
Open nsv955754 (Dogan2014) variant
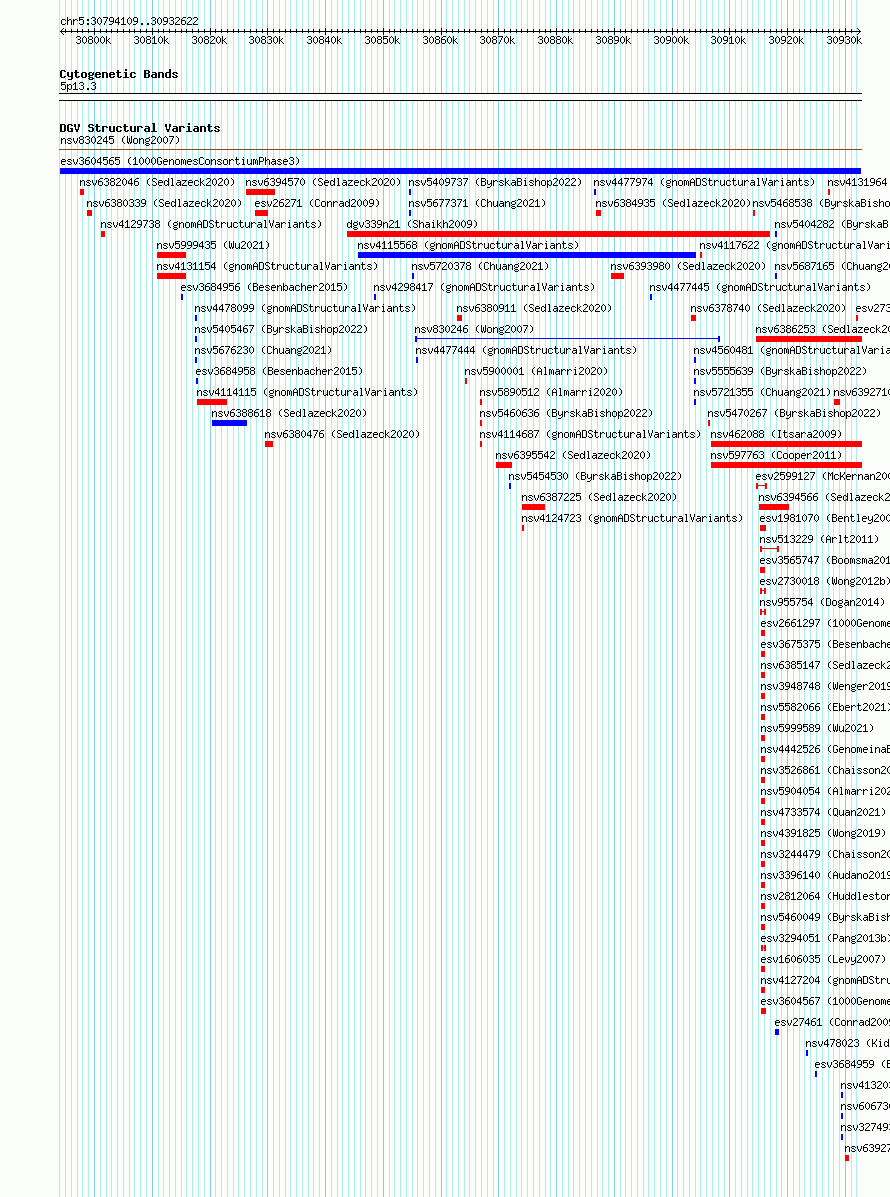click(823, 602)
